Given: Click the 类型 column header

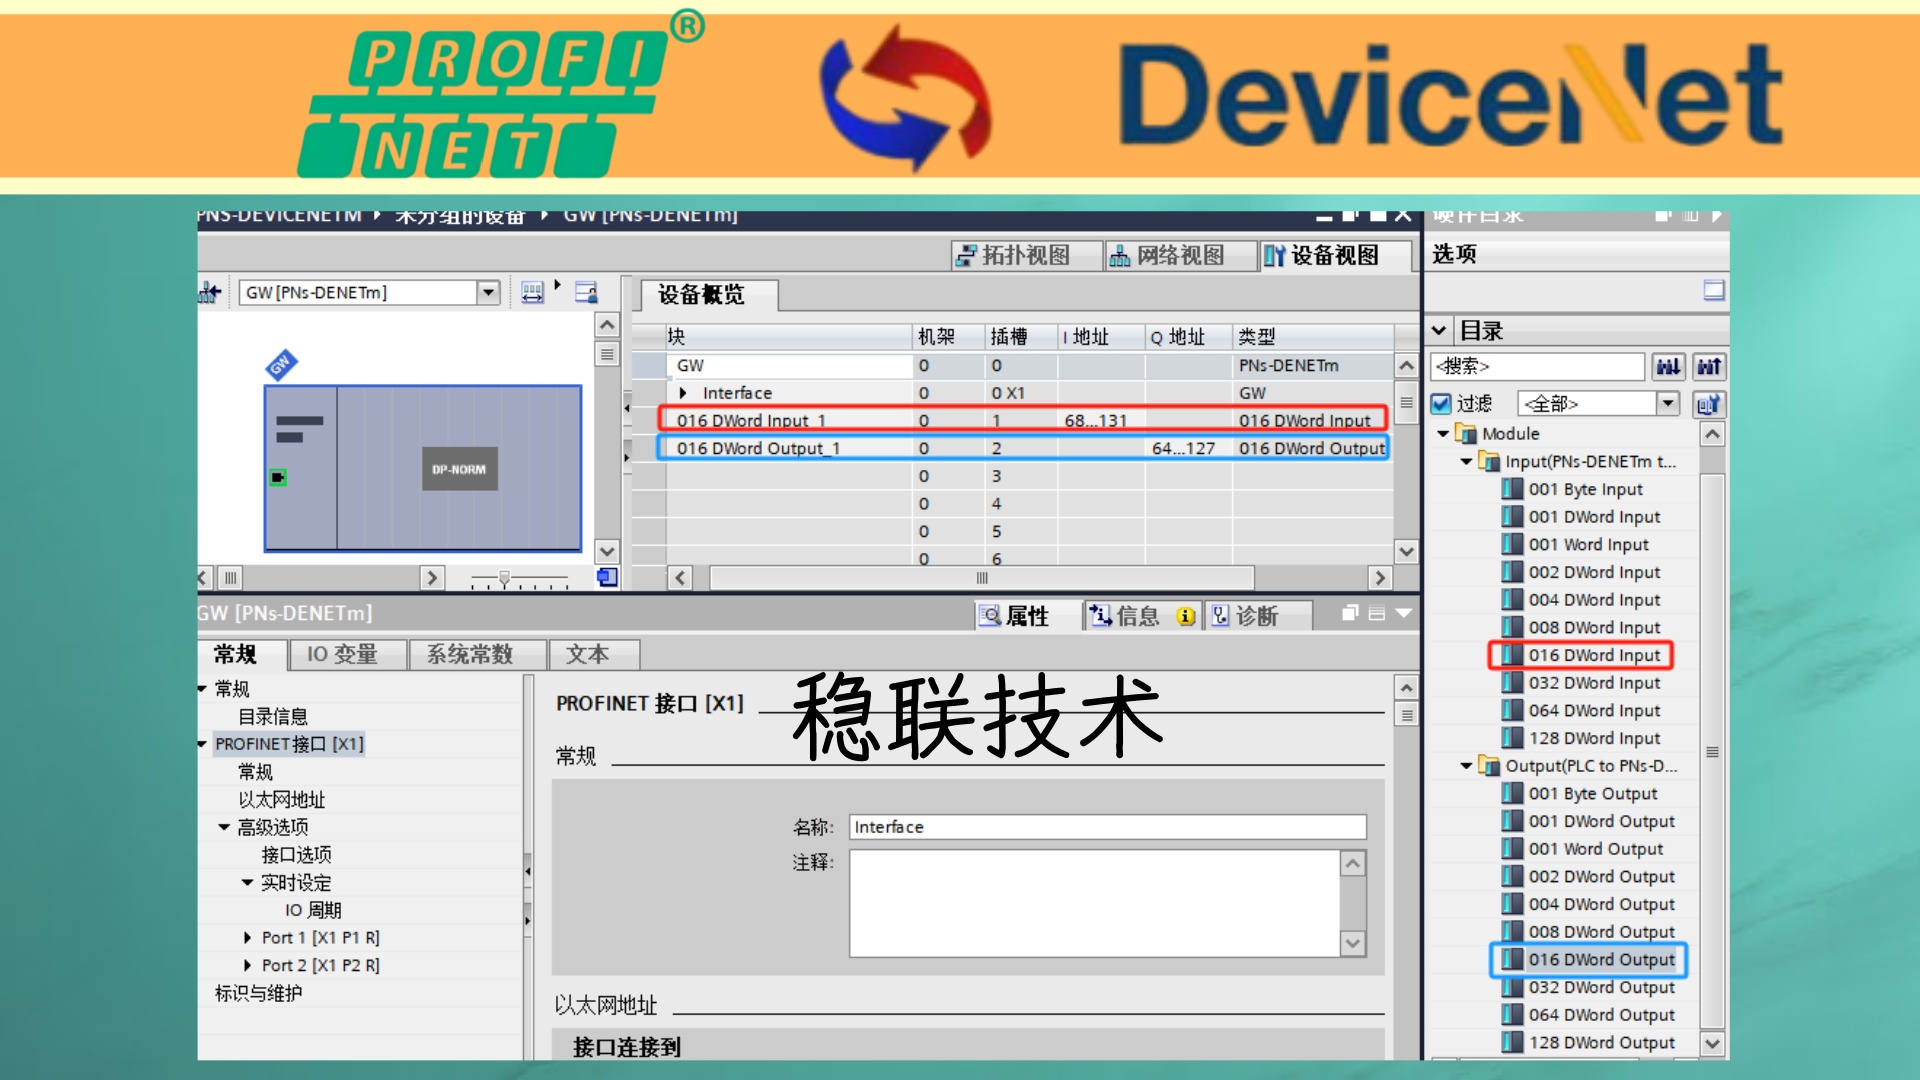Looking at the screenshot, I should tap(1312, 337).
